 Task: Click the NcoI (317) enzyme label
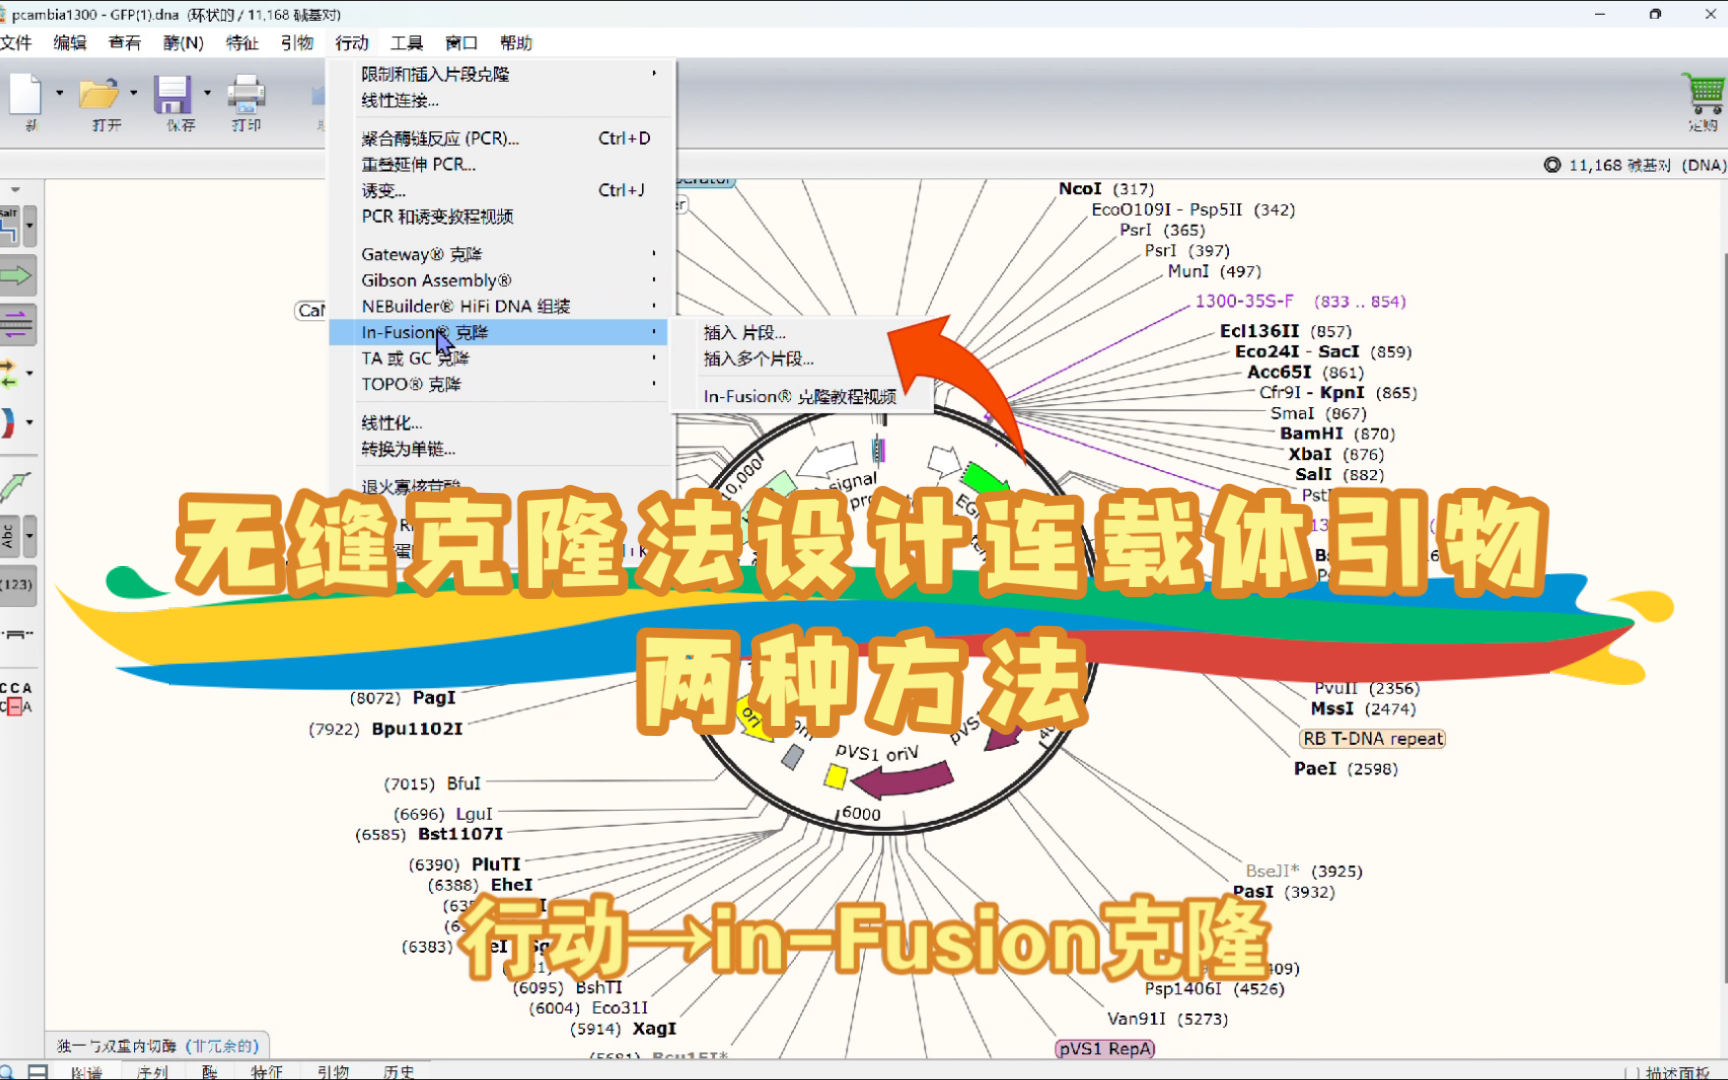click(x=1106, y=189)
